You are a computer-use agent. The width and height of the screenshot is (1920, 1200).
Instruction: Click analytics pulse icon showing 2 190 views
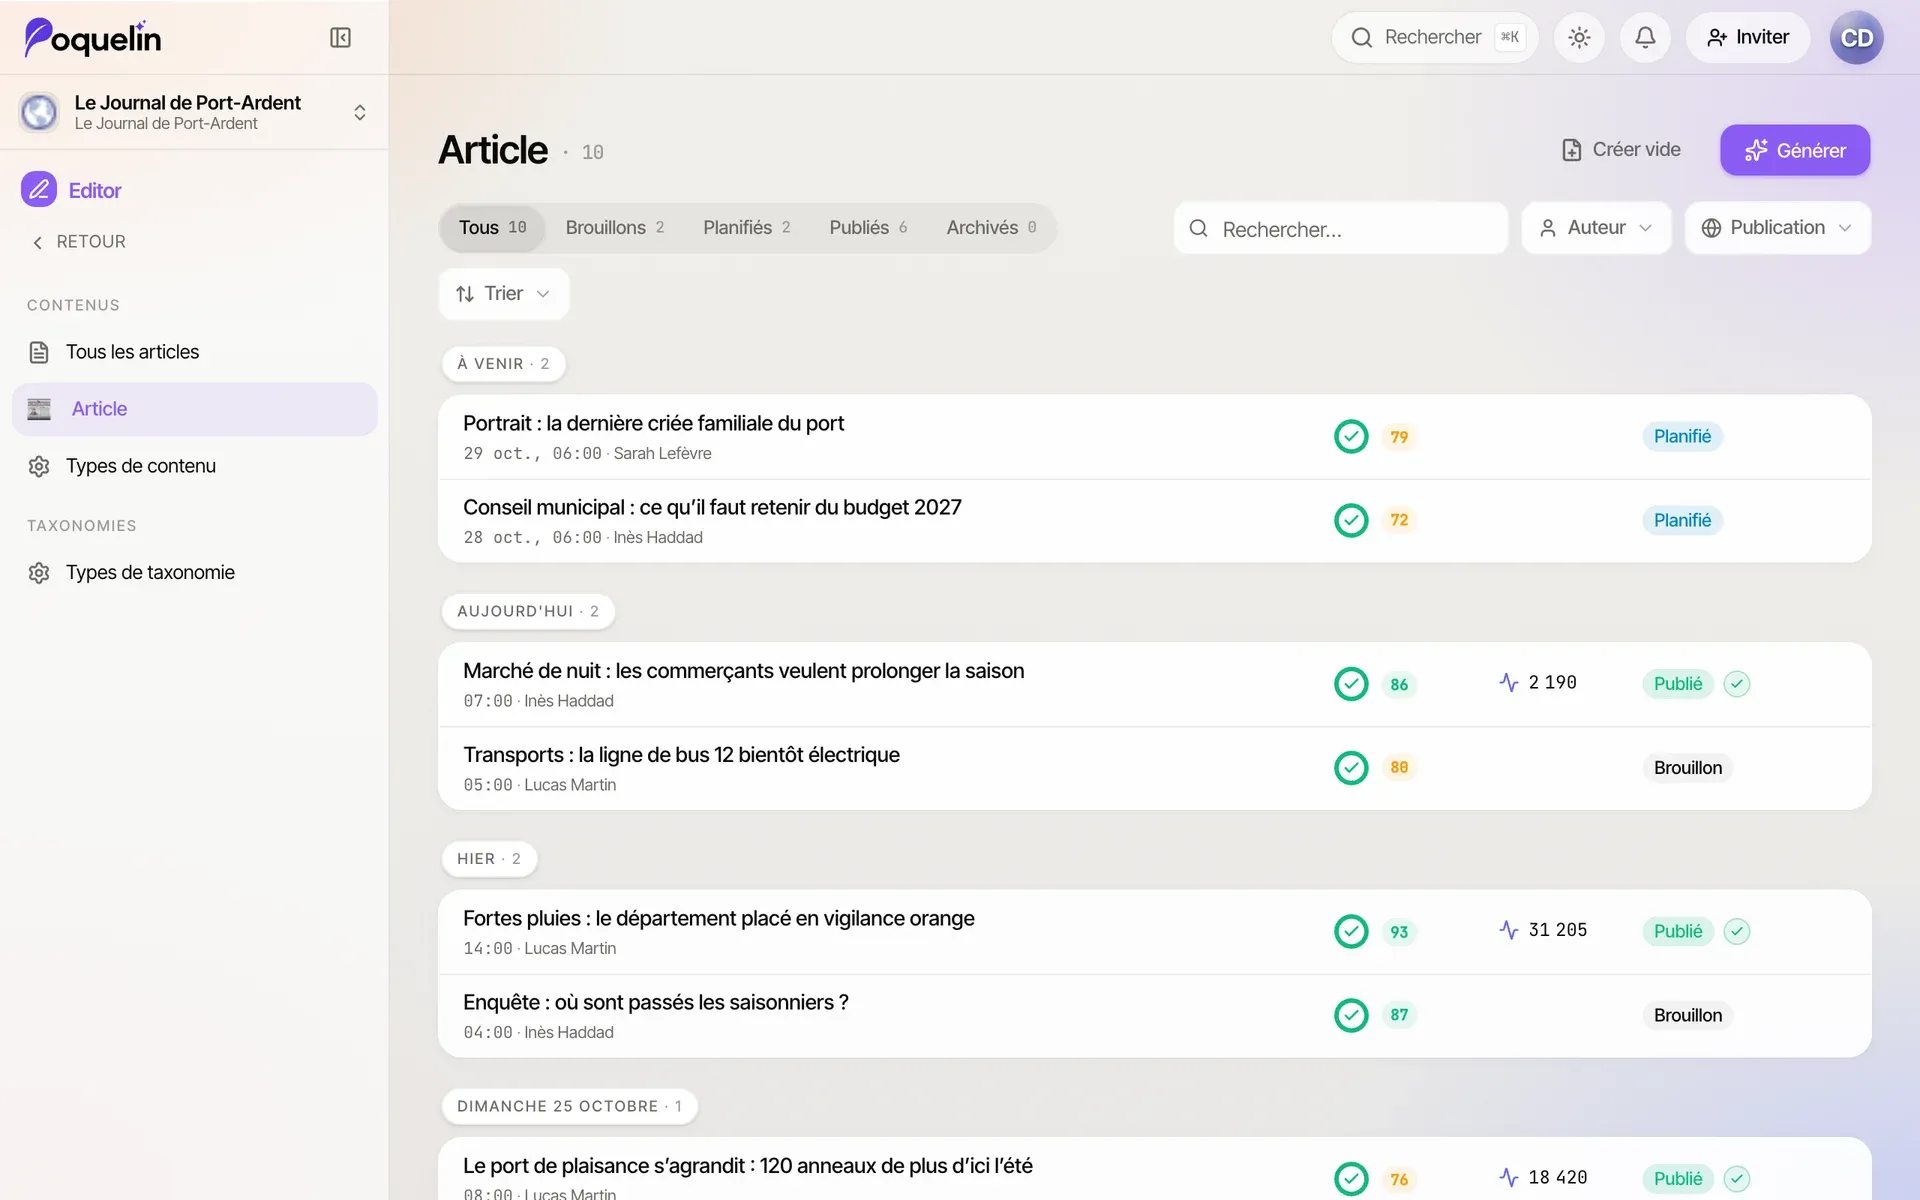1509,682
